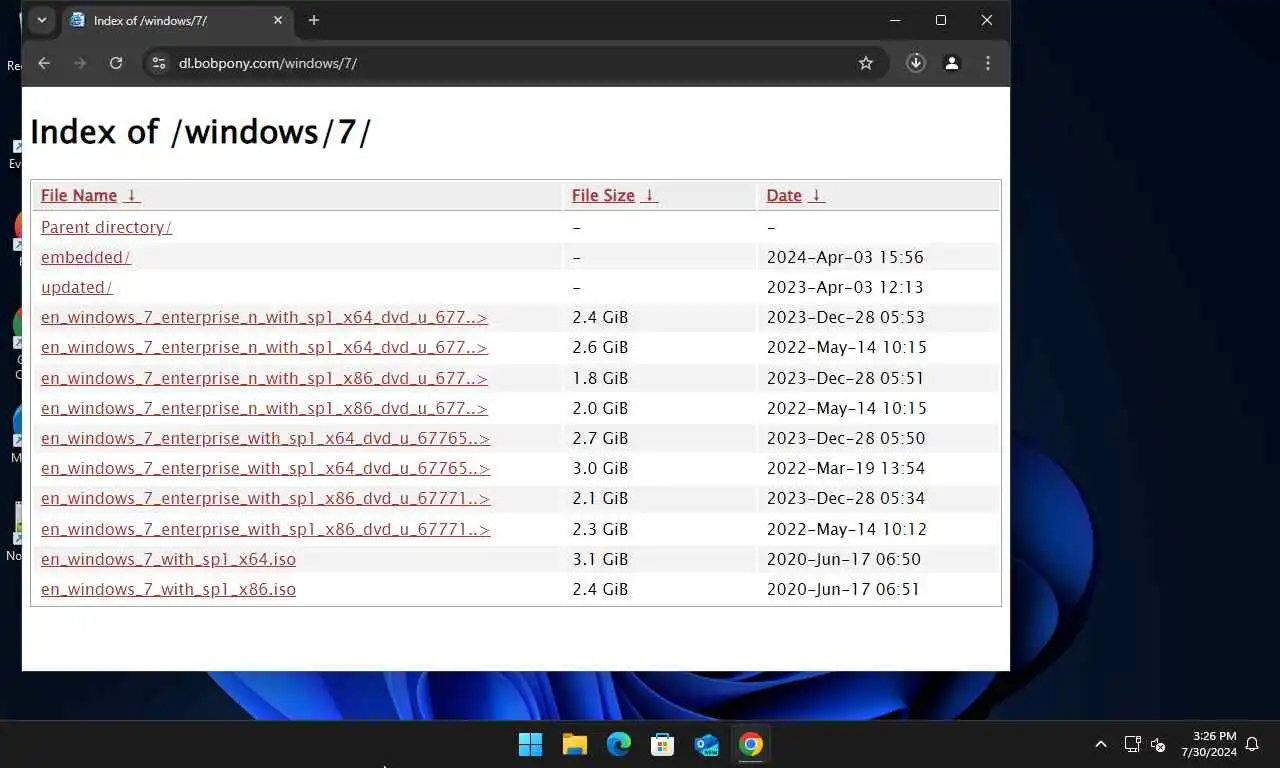This screenshot has height=768, width=1280.
Task: Click the muted volume tray icon
Action: click(1158, 744)
